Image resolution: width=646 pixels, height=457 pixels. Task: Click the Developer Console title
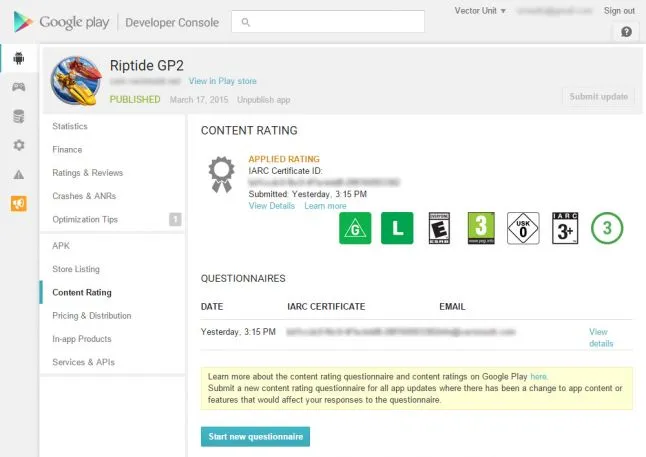click(172, 22)
